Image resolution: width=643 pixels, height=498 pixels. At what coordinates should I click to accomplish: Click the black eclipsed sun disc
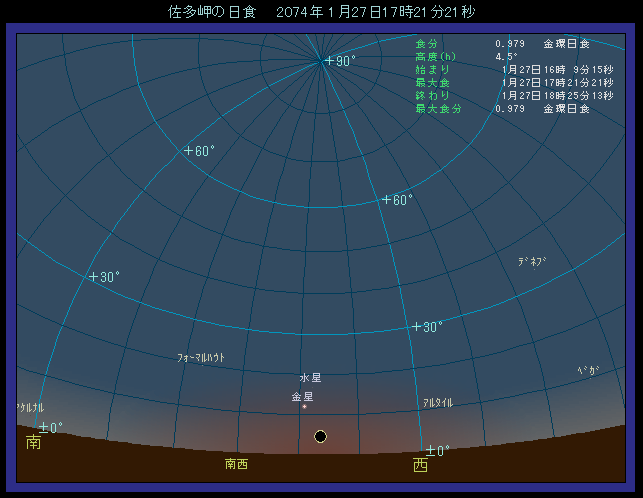[x=320, y=436]
